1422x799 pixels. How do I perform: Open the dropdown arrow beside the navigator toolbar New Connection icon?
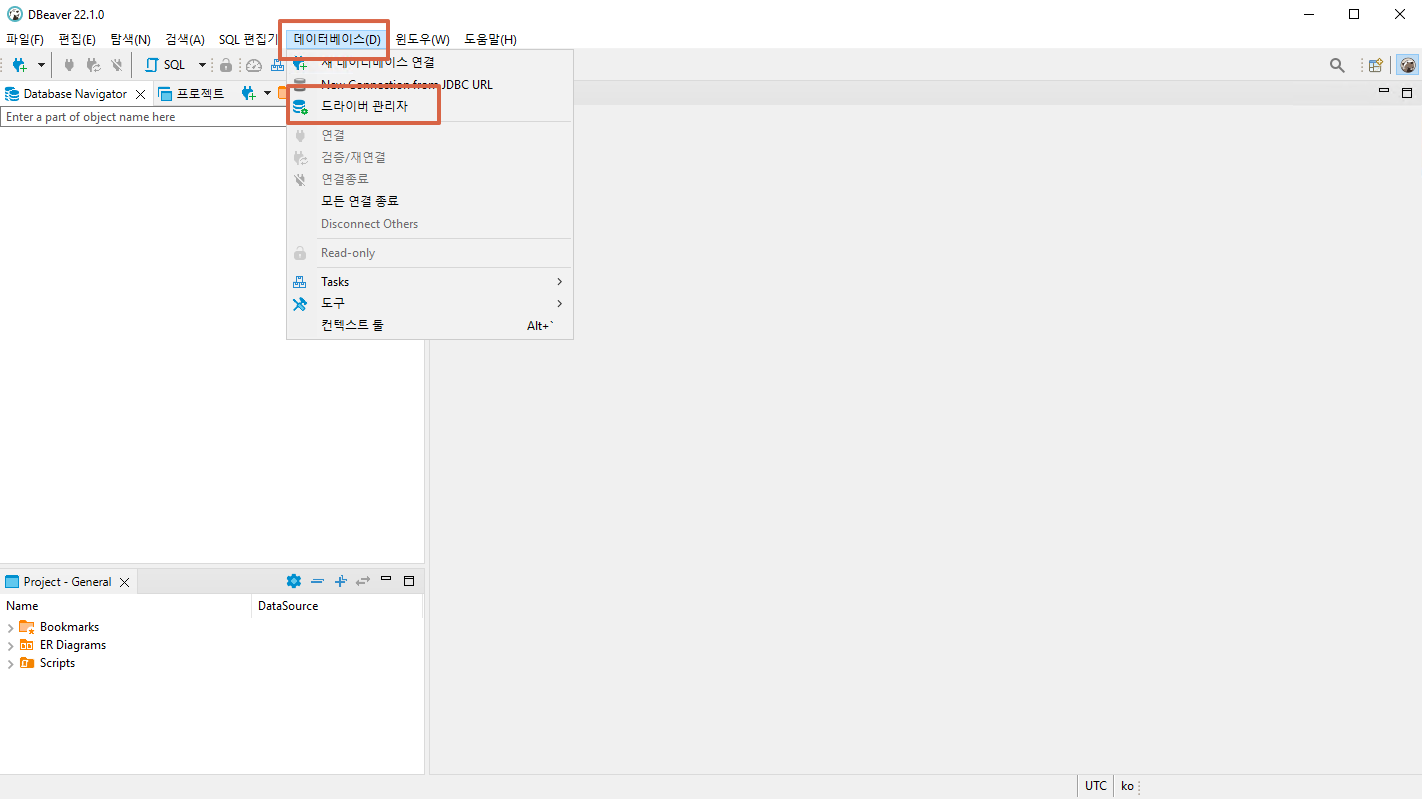pyautogui.click(x=267, y=93)
